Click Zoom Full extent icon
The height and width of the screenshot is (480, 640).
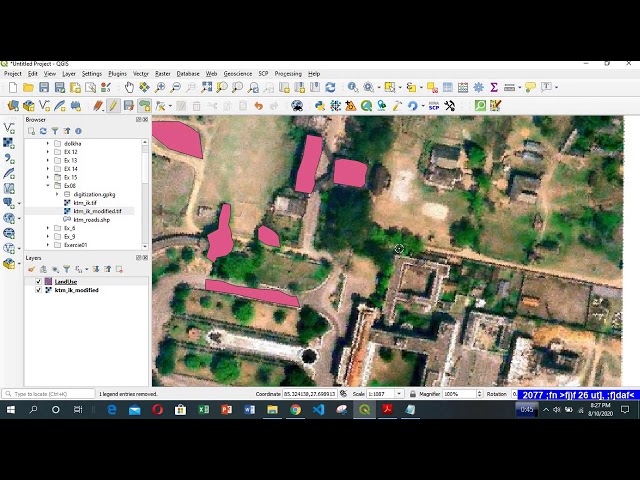pyautogui.click(x=207, y=87)
